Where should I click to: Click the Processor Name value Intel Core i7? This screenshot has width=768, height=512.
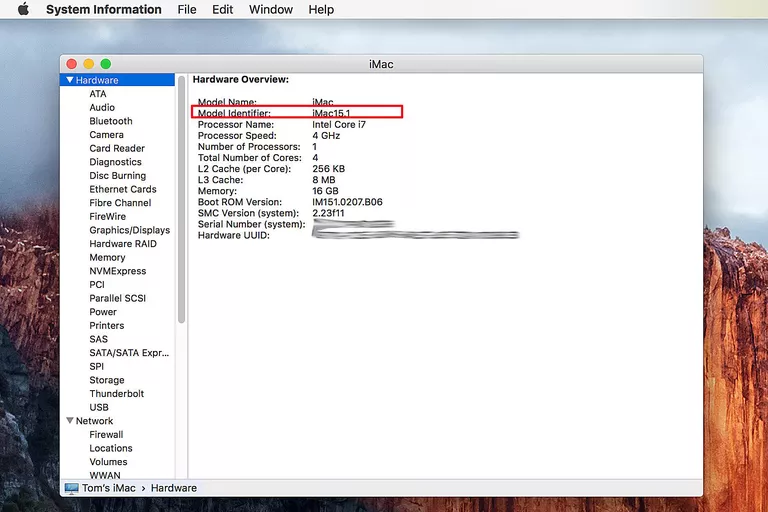(339, 124)
